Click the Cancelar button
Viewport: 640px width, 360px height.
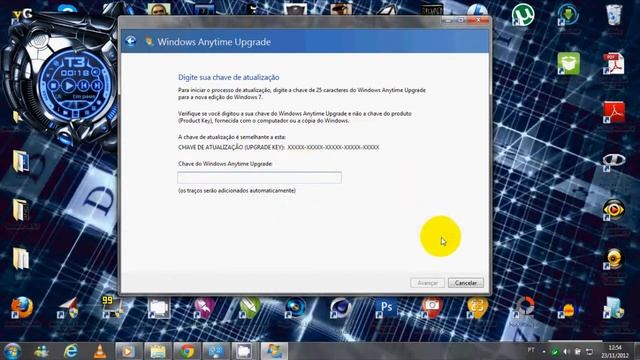(x=466, y=283)
